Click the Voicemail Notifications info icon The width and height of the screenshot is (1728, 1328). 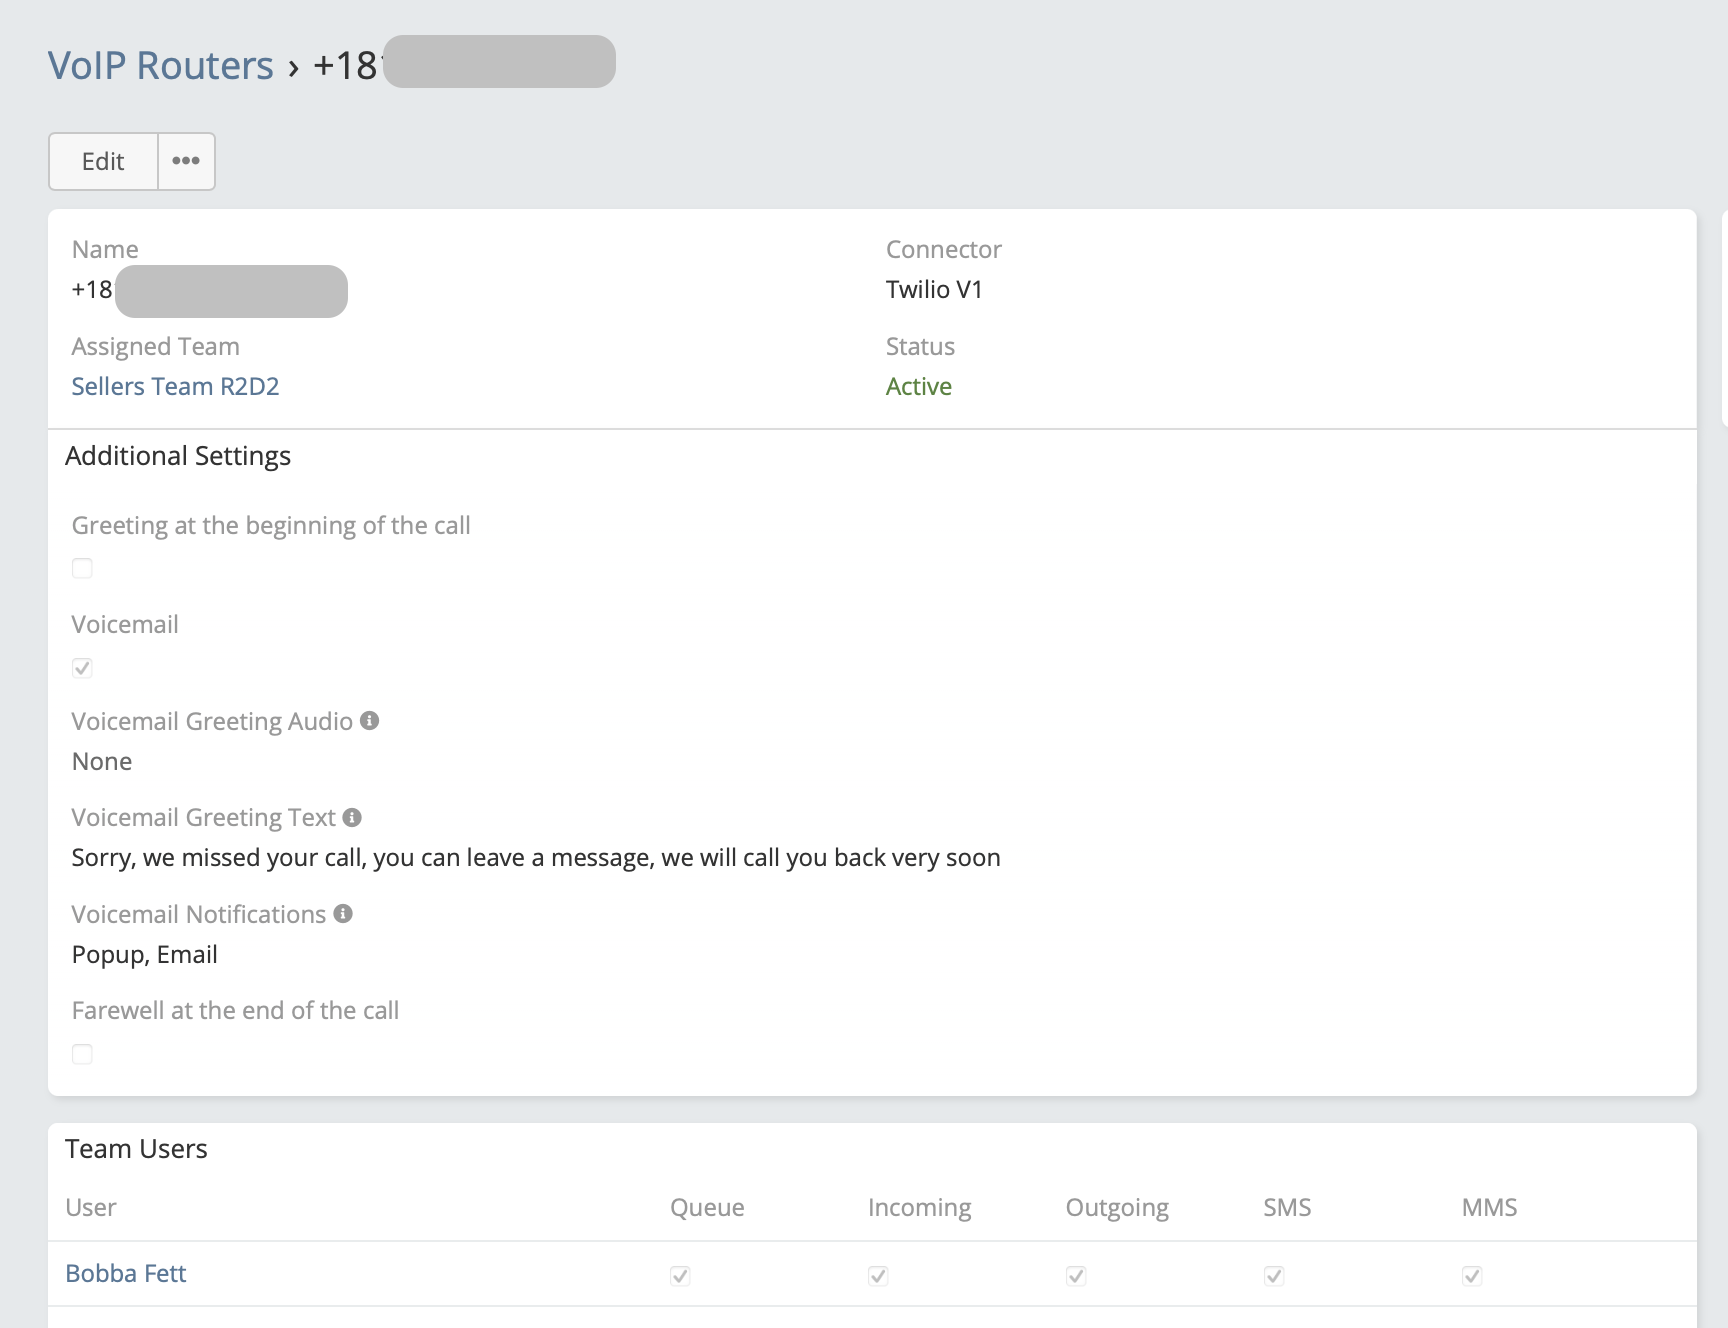click(343, 914)
